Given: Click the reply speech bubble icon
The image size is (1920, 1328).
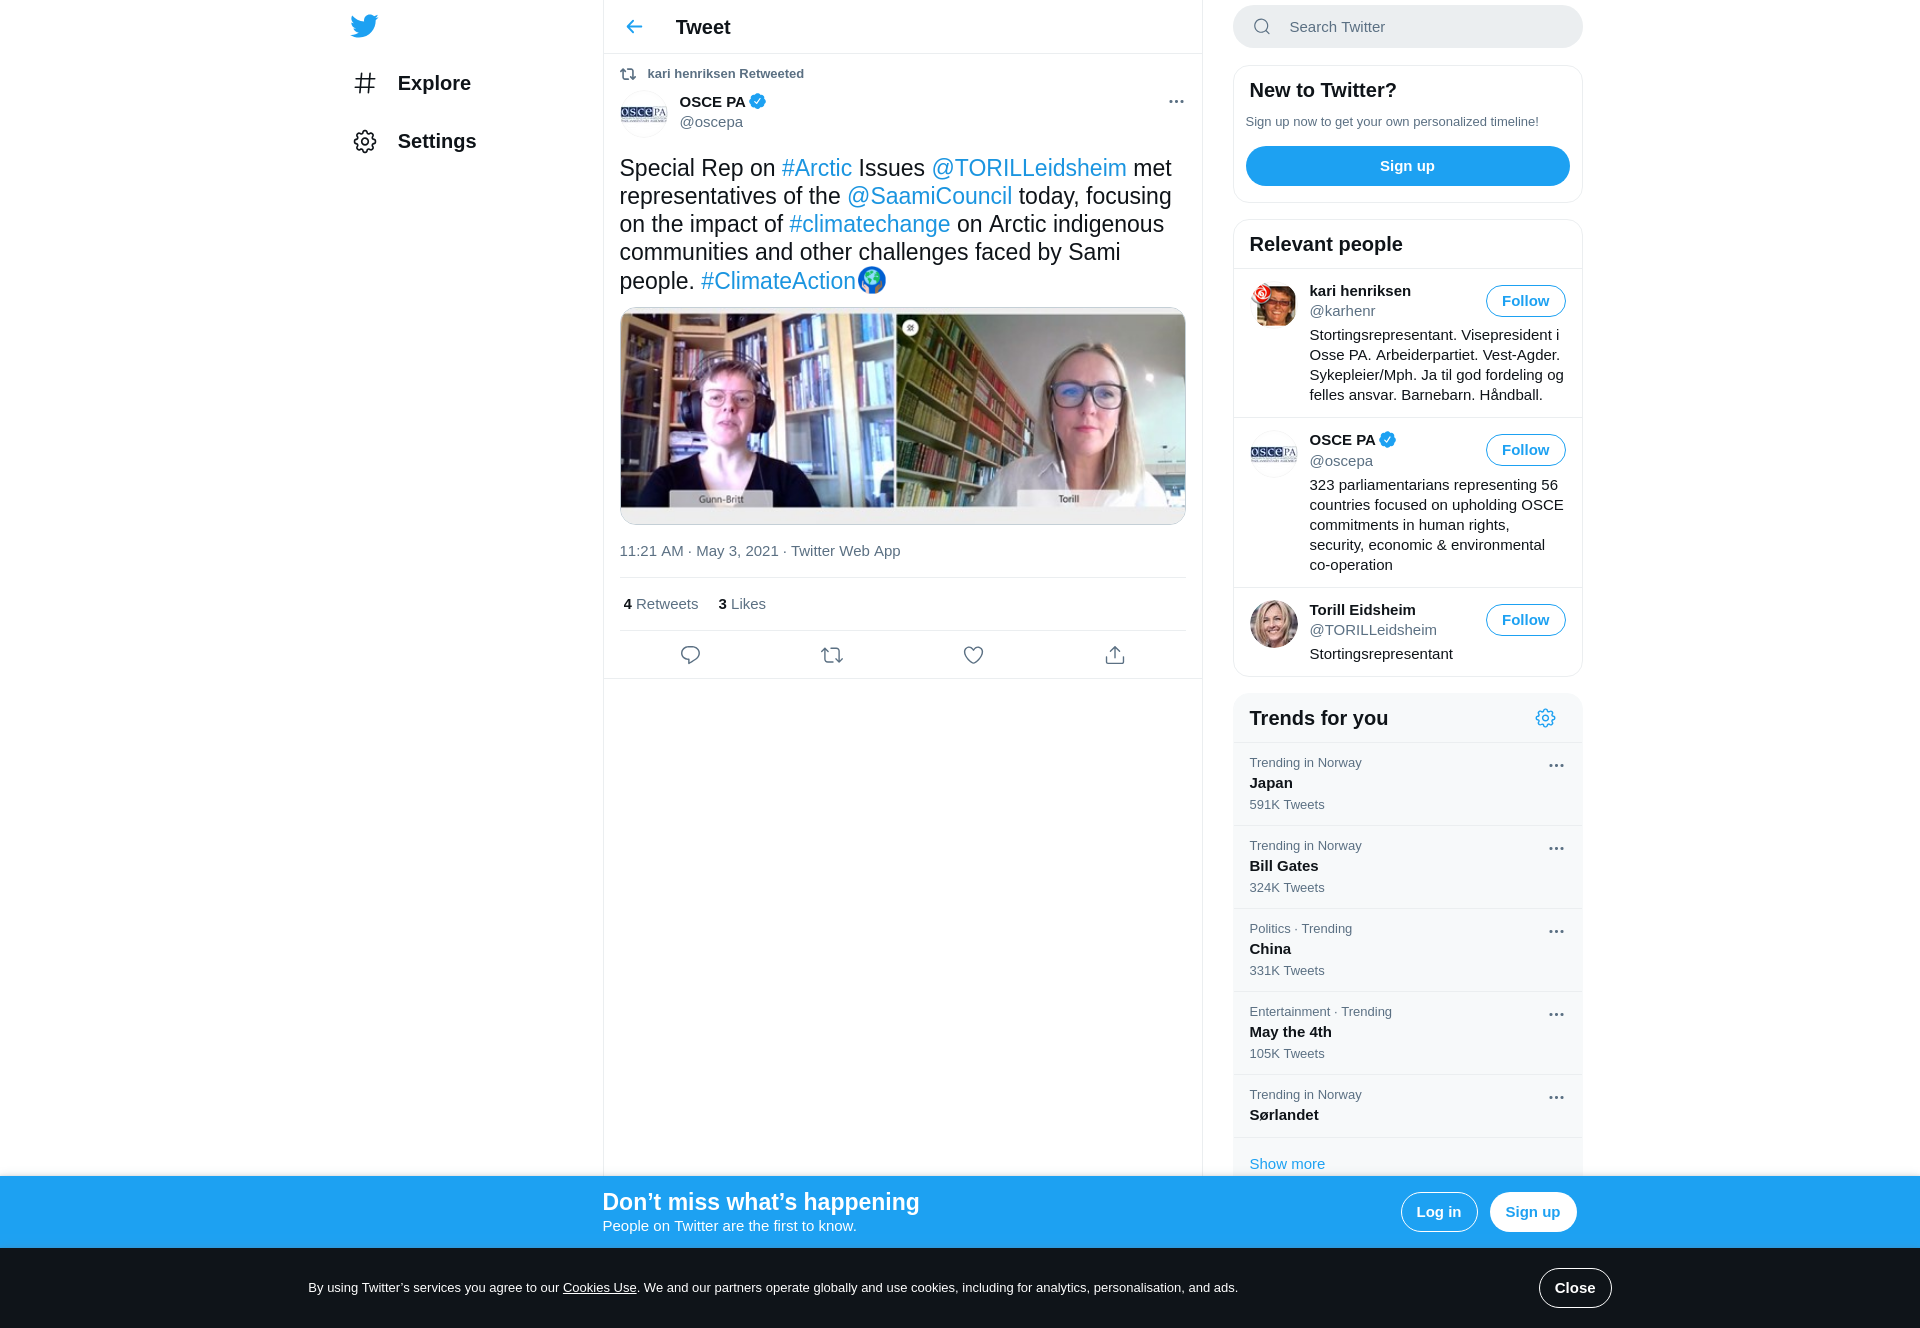Looking at the screenshot, I should [x=690, y=655].
